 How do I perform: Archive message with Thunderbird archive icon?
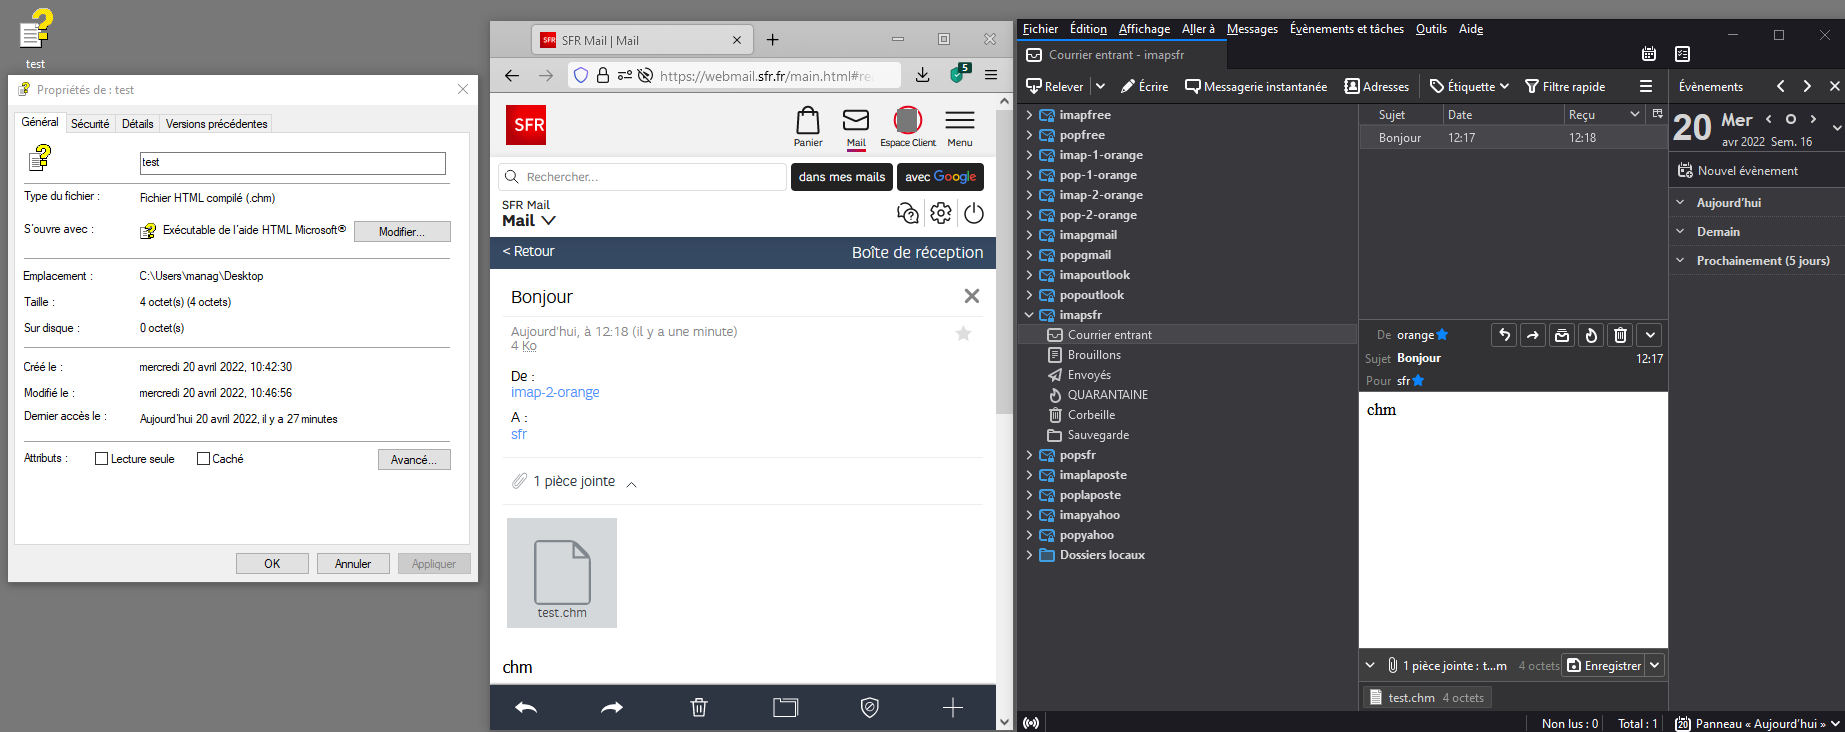click(1562, 335)
